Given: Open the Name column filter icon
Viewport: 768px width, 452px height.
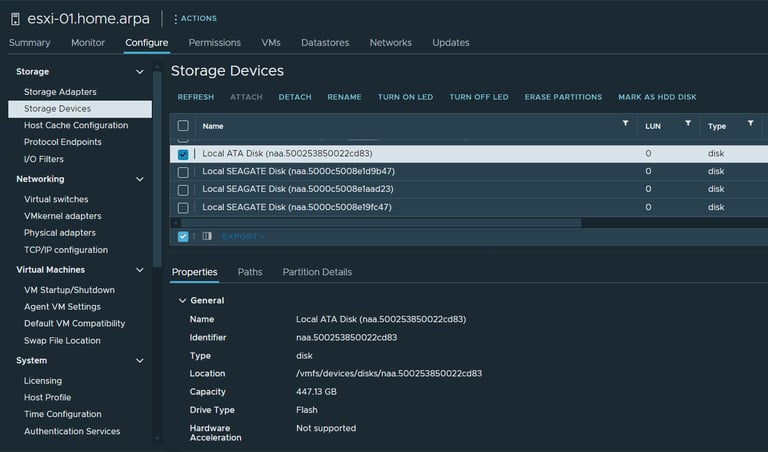Looking at the screenshot, I should point(626,124).
